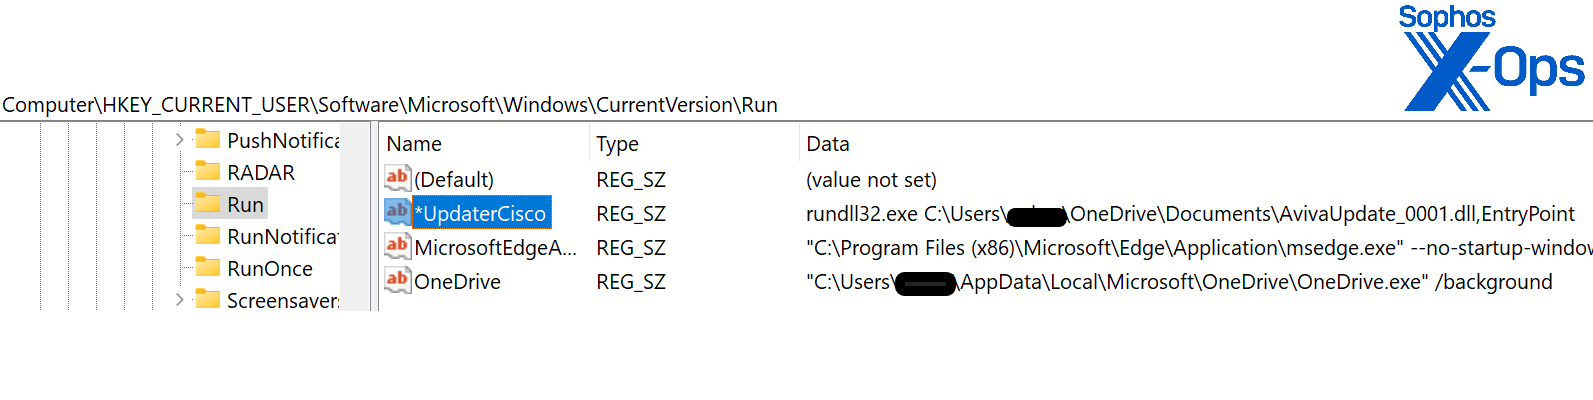
Task: Click the Run key folder icon
Action: 208,203
